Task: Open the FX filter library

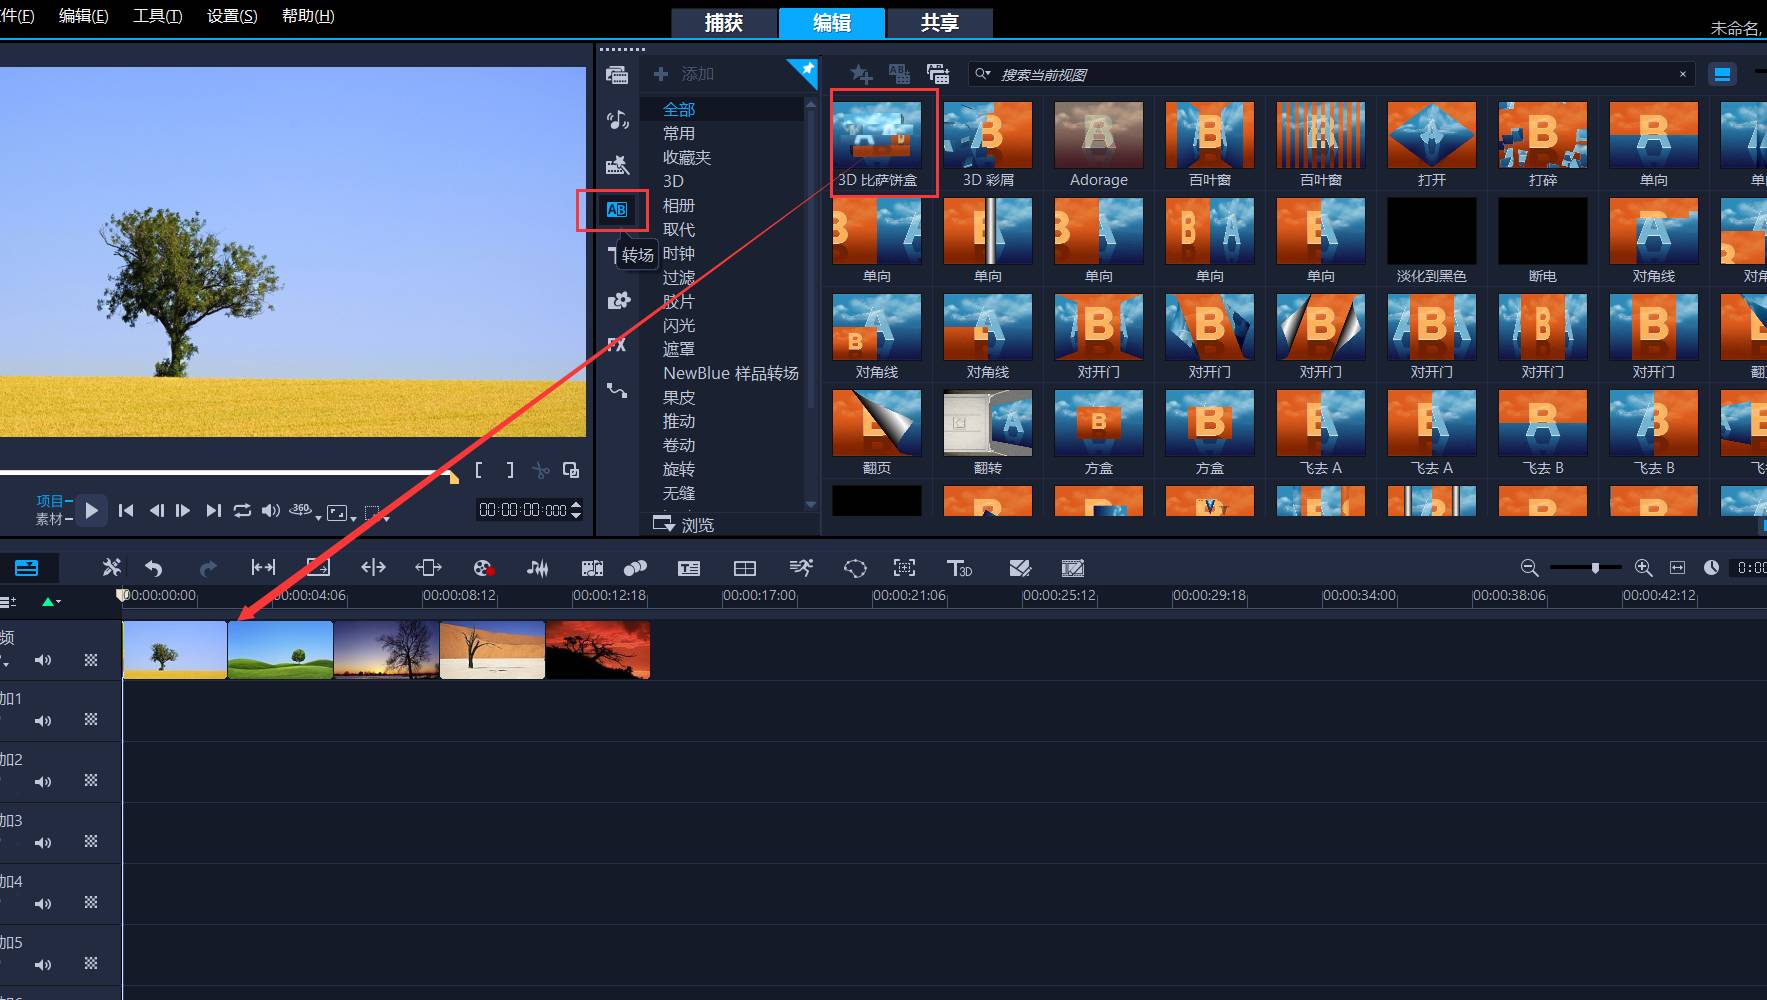Action: click(617, 345)
